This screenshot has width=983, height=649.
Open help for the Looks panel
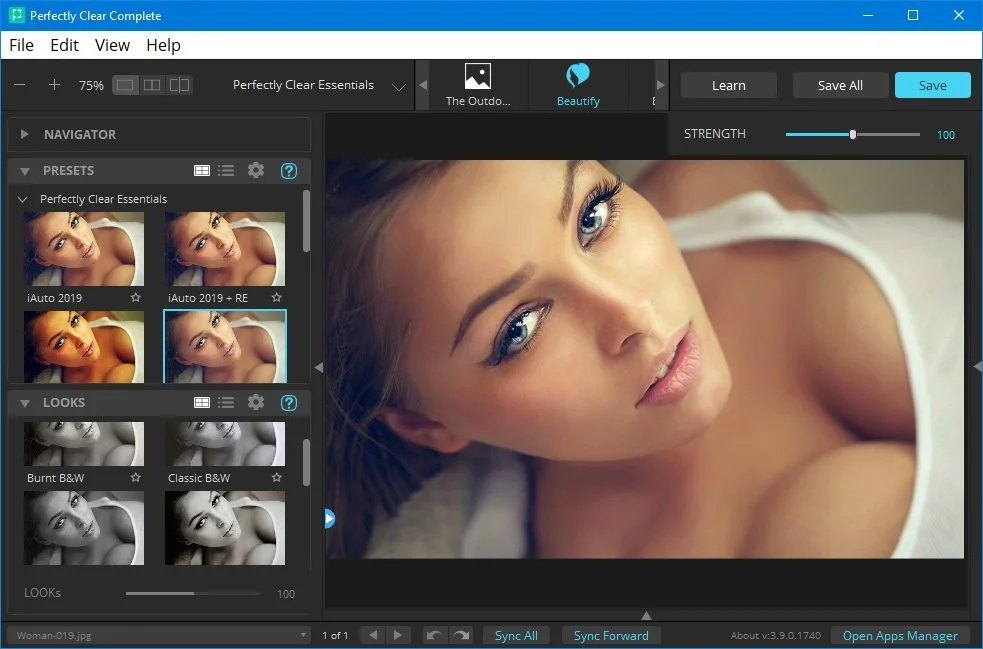tap(289, 403)
